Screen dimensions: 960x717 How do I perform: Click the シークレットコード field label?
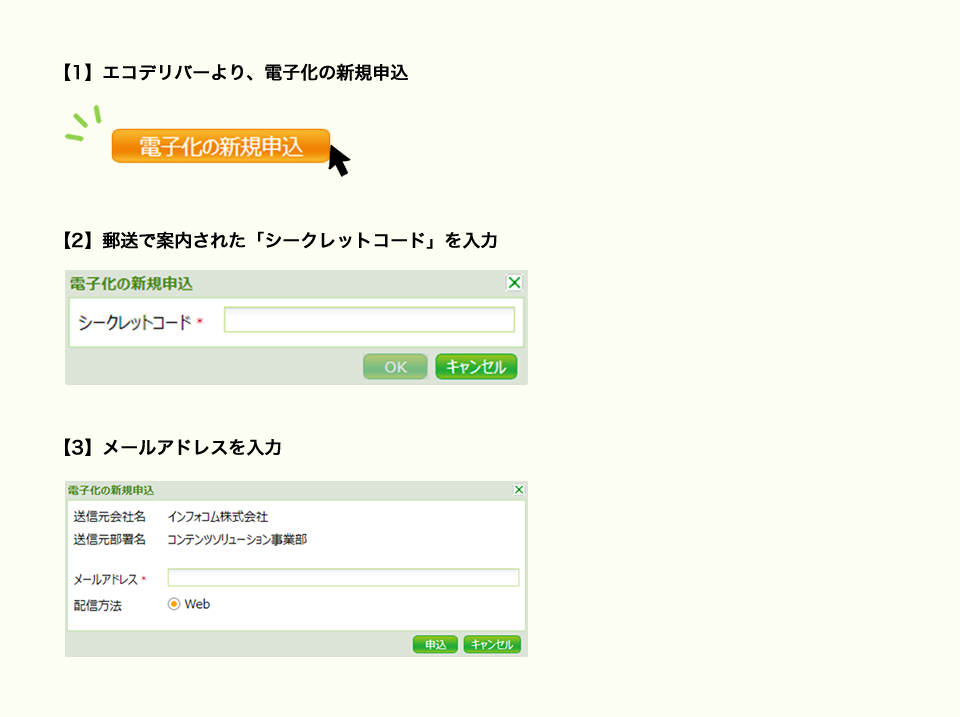point(134,322)
